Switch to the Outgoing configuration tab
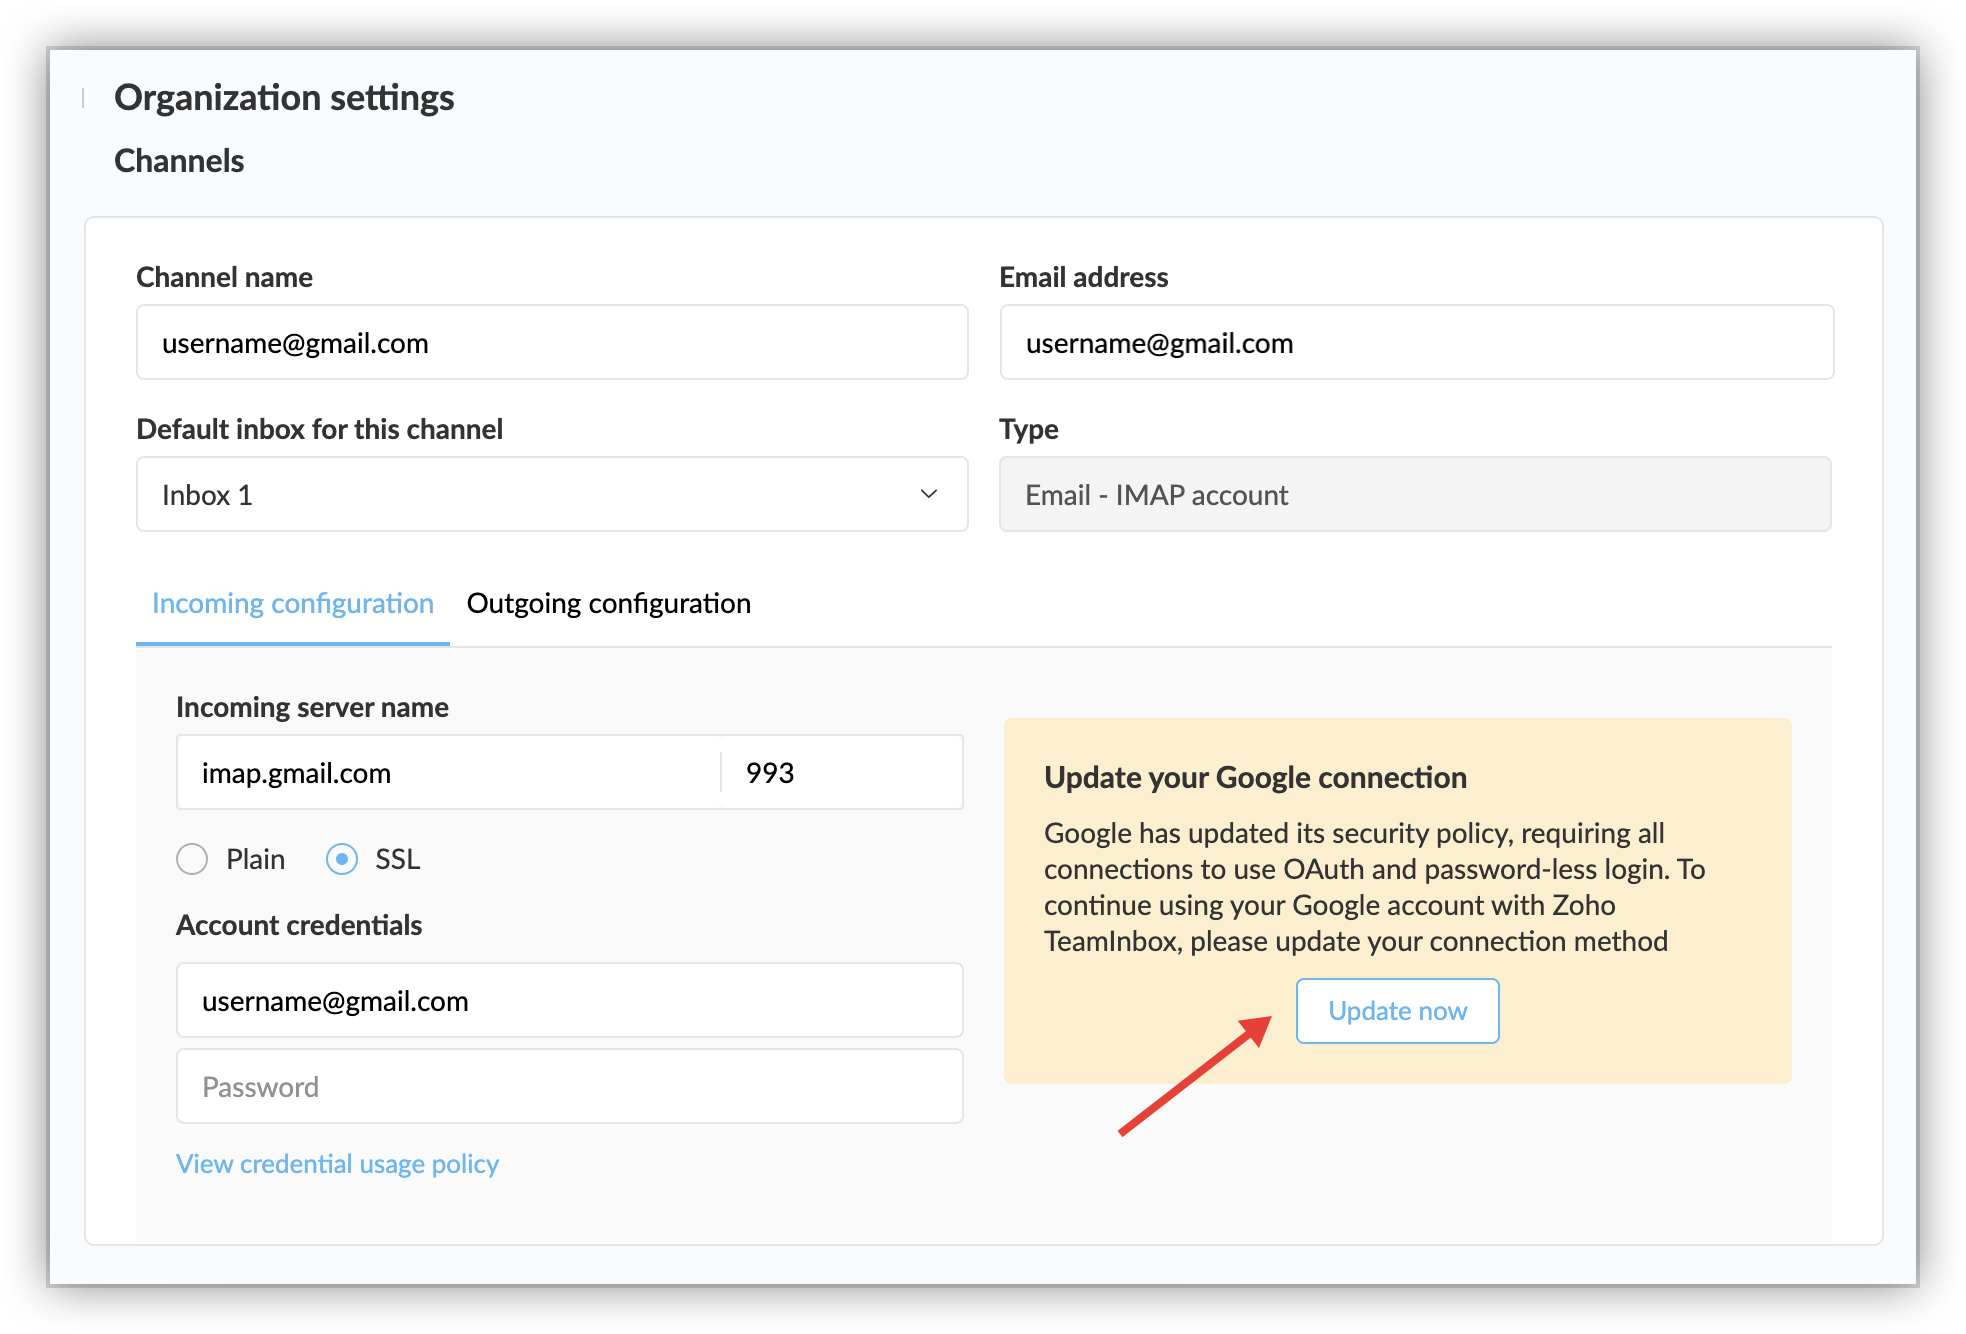 [x=608, y=604]
